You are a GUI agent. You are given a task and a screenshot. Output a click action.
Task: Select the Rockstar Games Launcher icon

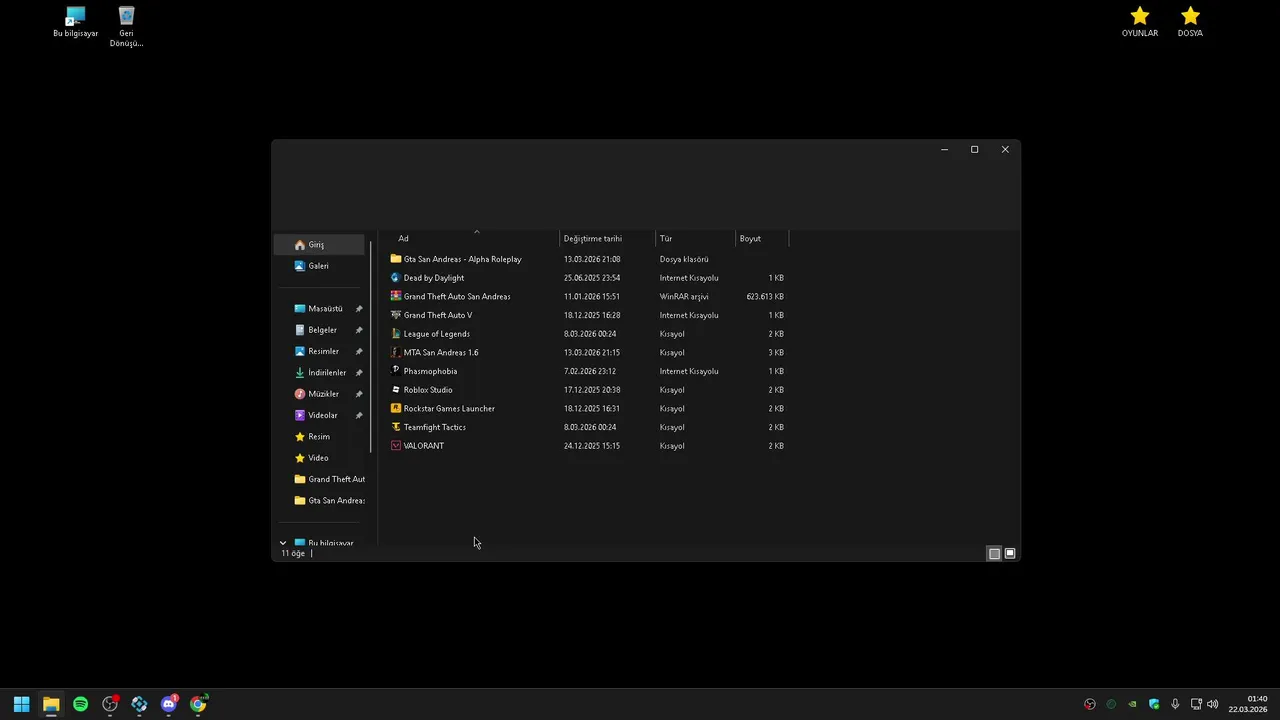coord(396,408)
